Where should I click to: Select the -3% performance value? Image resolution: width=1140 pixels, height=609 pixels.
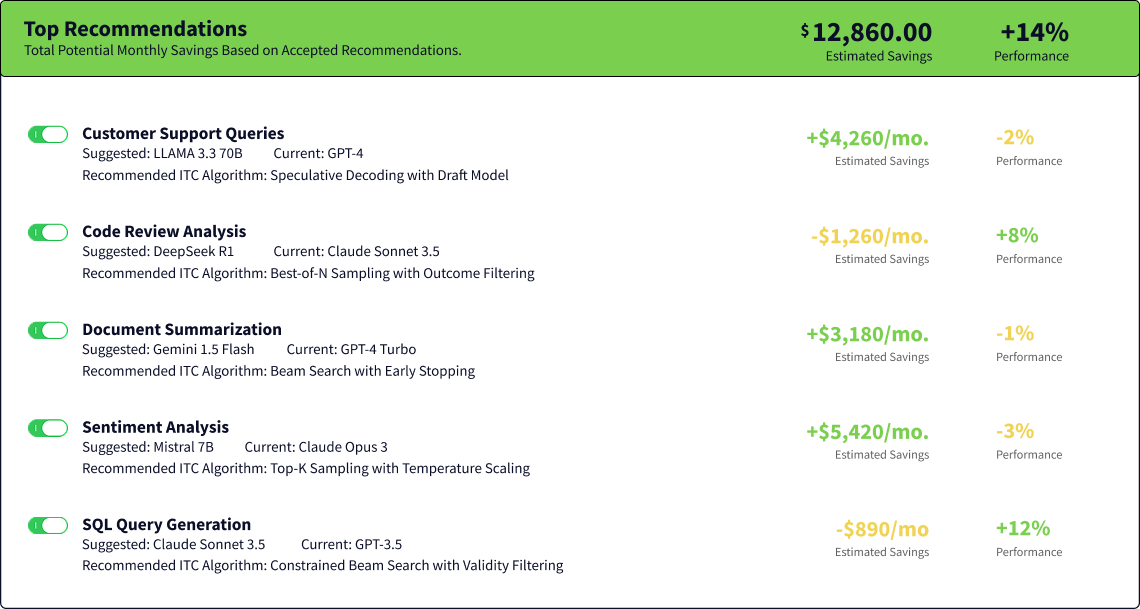click(1015, 431)
